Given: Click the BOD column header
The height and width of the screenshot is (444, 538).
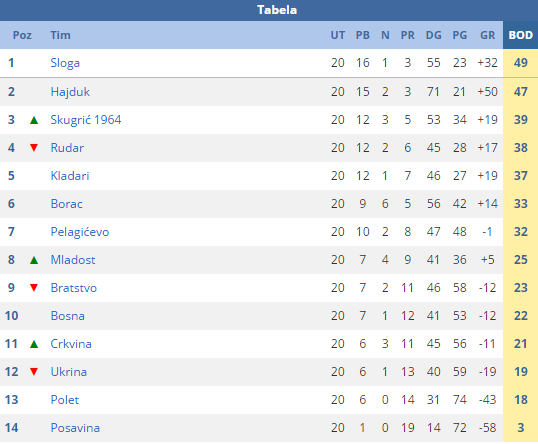Looking at the screenshot, I should 521,35.
